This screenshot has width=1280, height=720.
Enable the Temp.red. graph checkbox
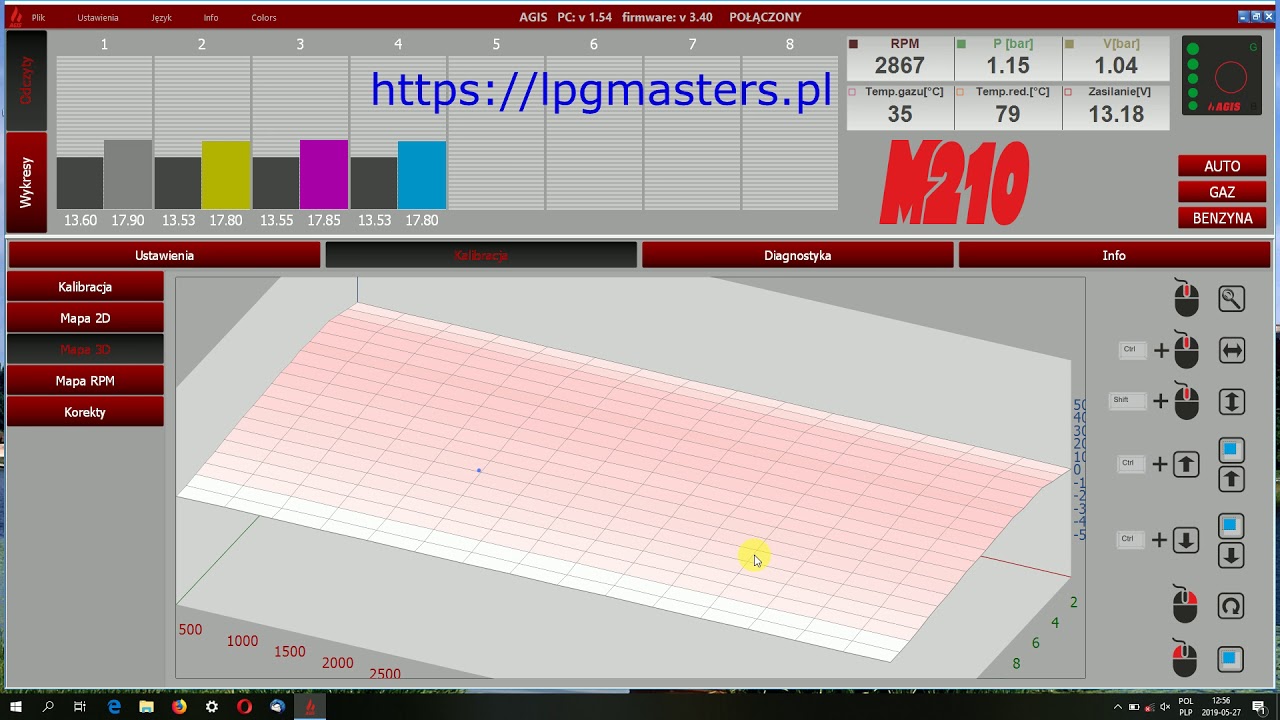point(961,92)
